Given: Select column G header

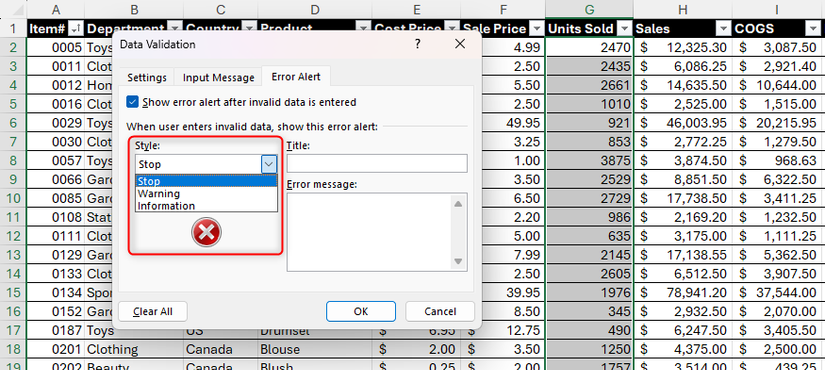Looking at the screenshot, I should pos(589,9).
